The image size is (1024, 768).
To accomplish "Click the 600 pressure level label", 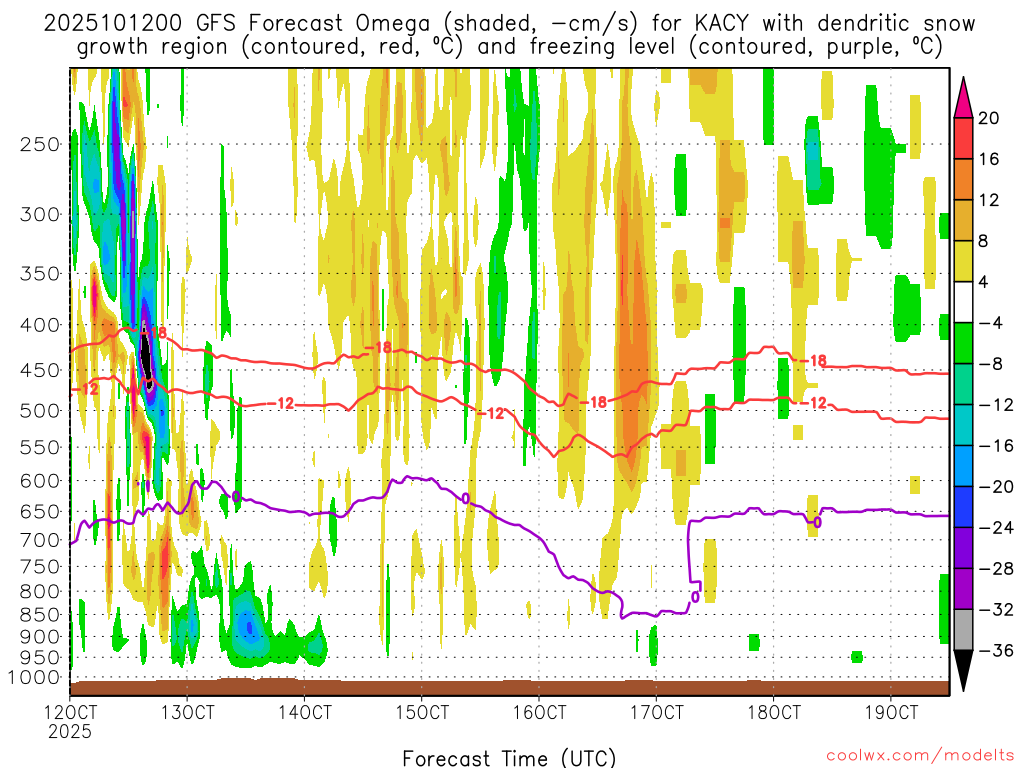I will tap(40, 481).
